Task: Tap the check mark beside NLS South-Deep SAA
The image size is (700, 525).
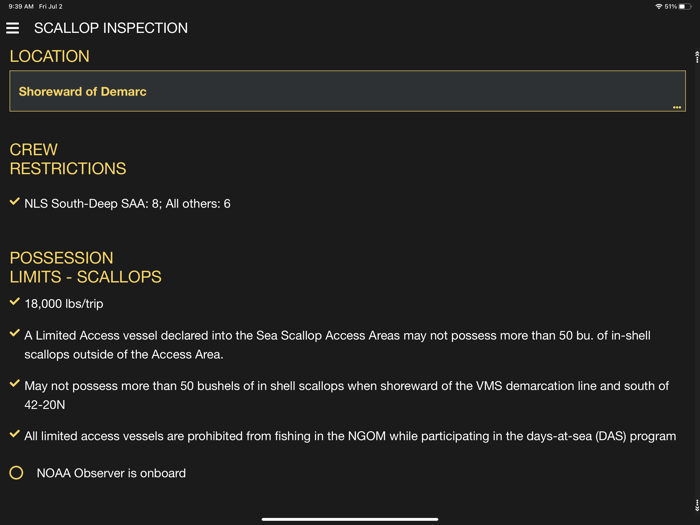Action: [15, 202]
